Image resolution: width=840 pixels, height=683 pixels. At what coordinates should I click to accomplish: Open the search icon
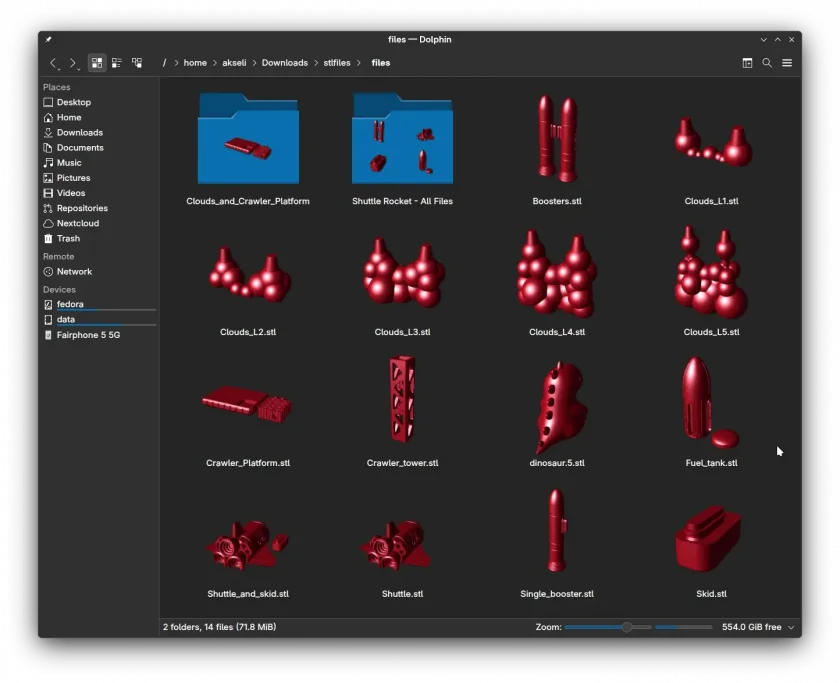pyautogui.click(x=767, y=63)
